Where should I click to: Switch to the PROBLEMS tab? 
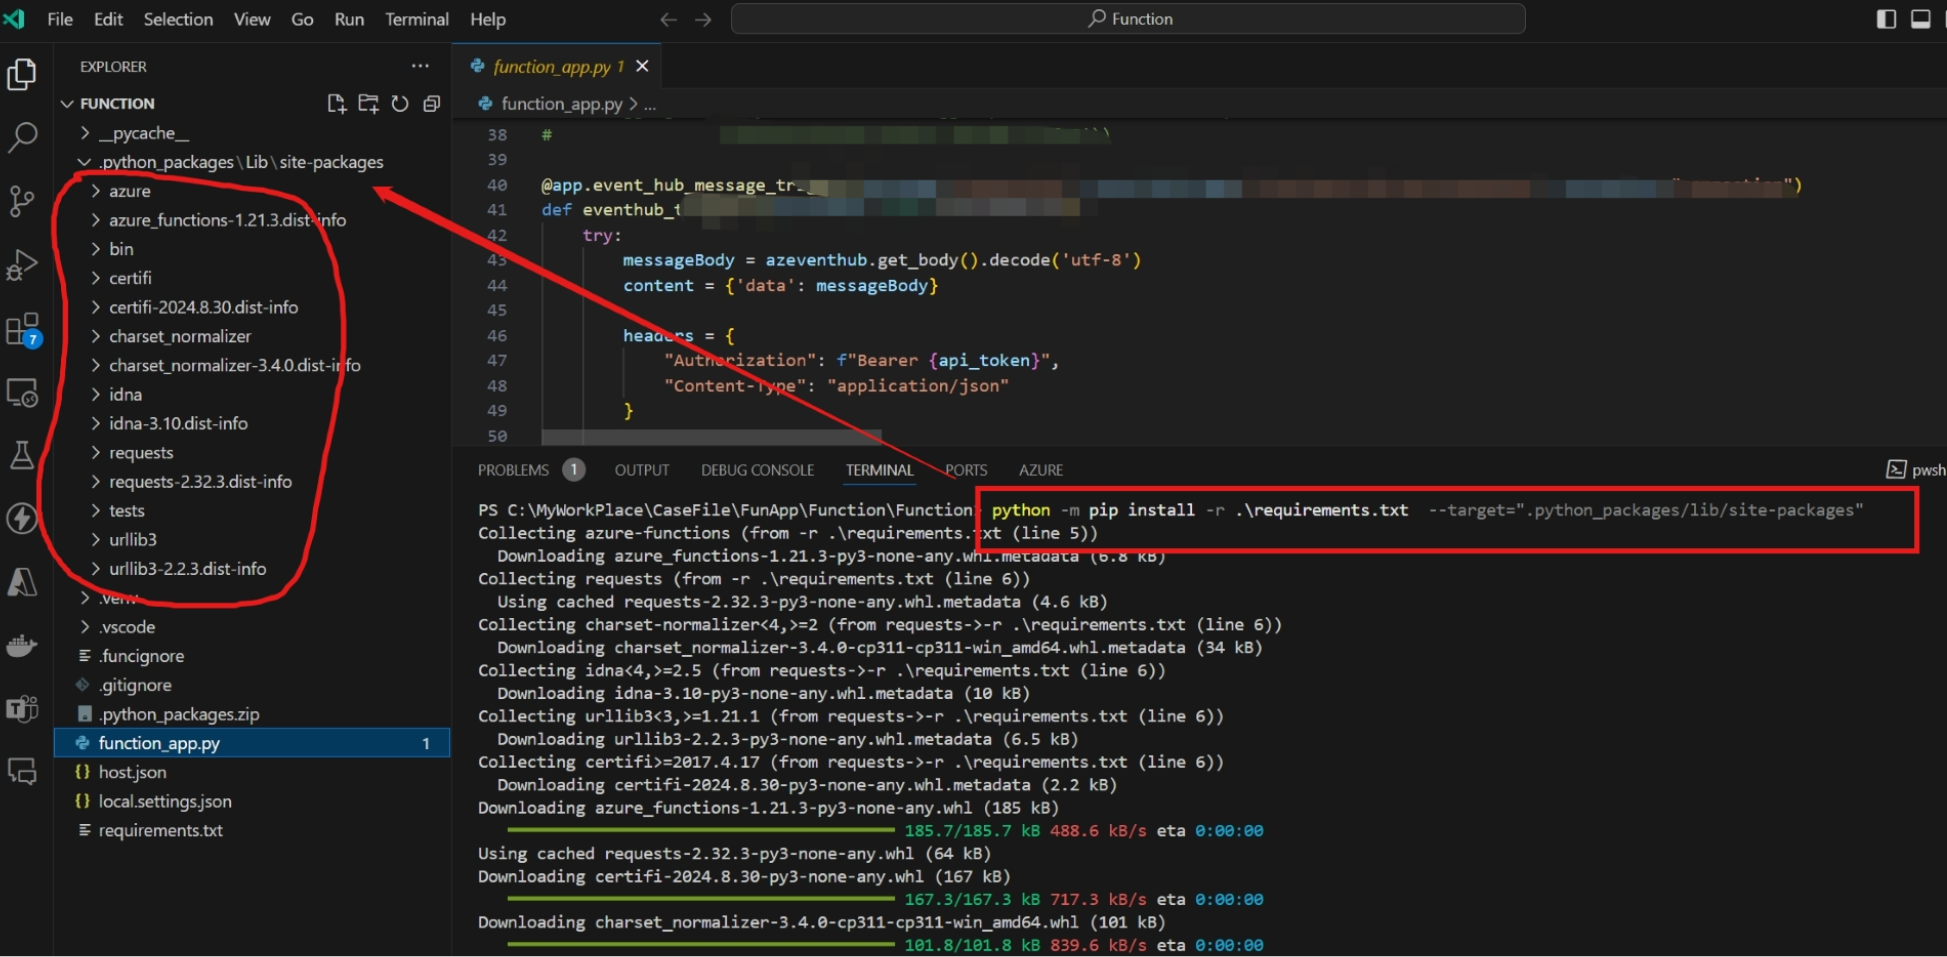(x=513, y=470)
